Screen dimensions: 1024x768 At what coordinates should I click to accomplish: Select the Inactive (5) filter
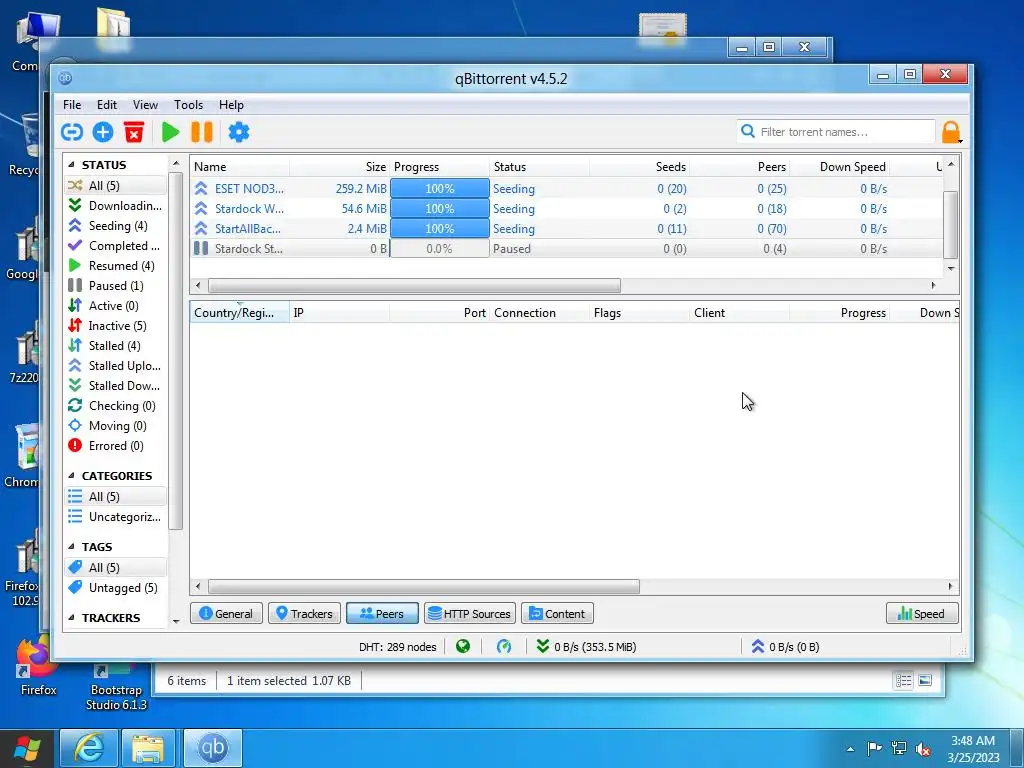click(x=115, y=326)
